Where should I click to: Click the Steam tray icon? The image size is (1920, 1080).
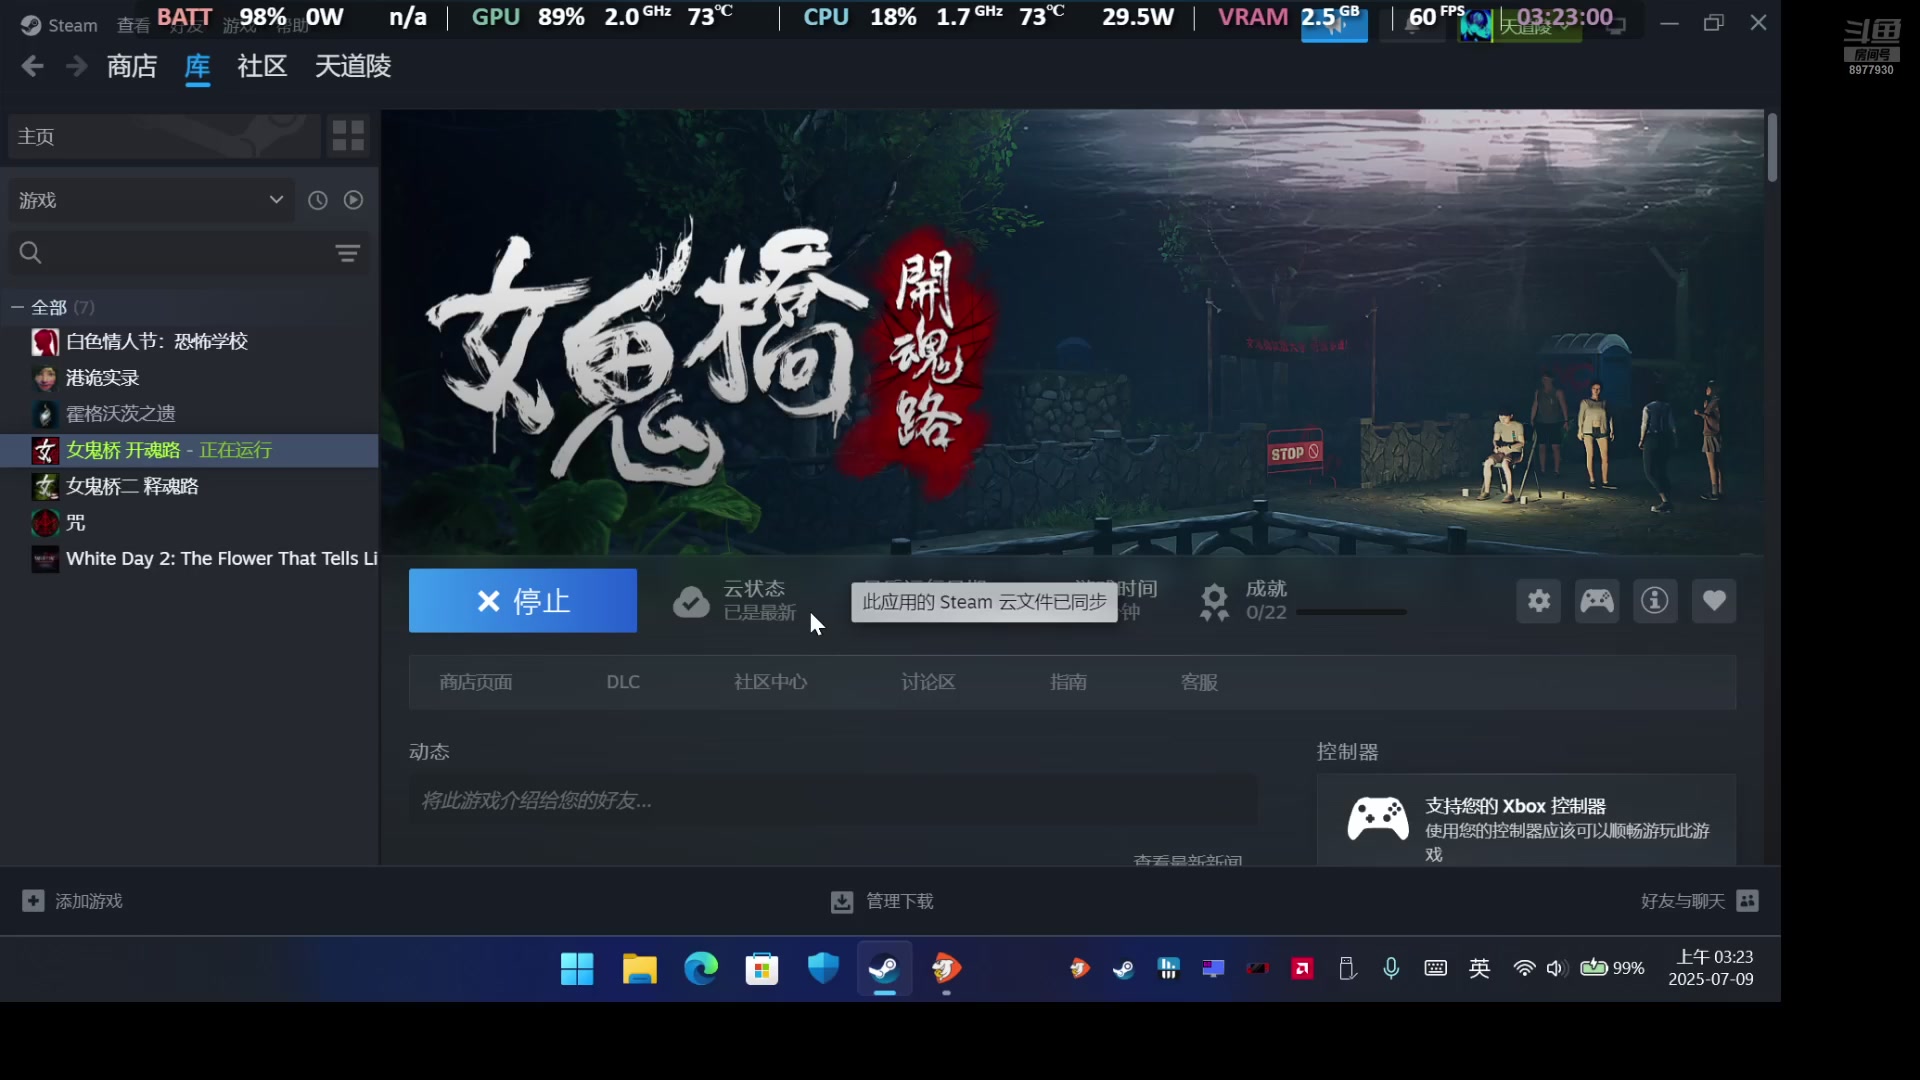tap(1123, 968)
